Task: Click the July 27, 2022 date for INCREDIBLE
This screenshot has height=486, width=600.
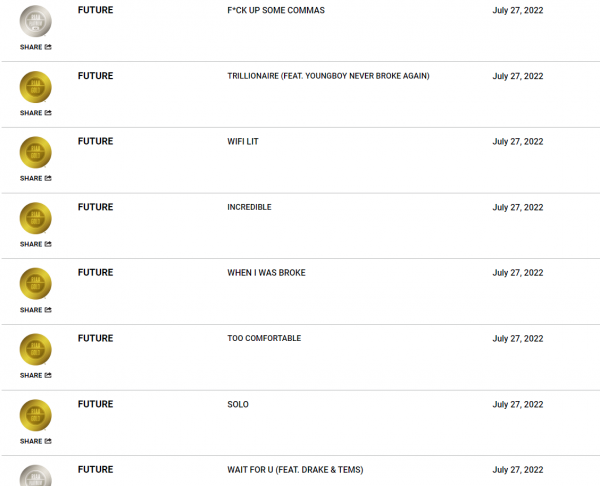Action: point(518,207)
